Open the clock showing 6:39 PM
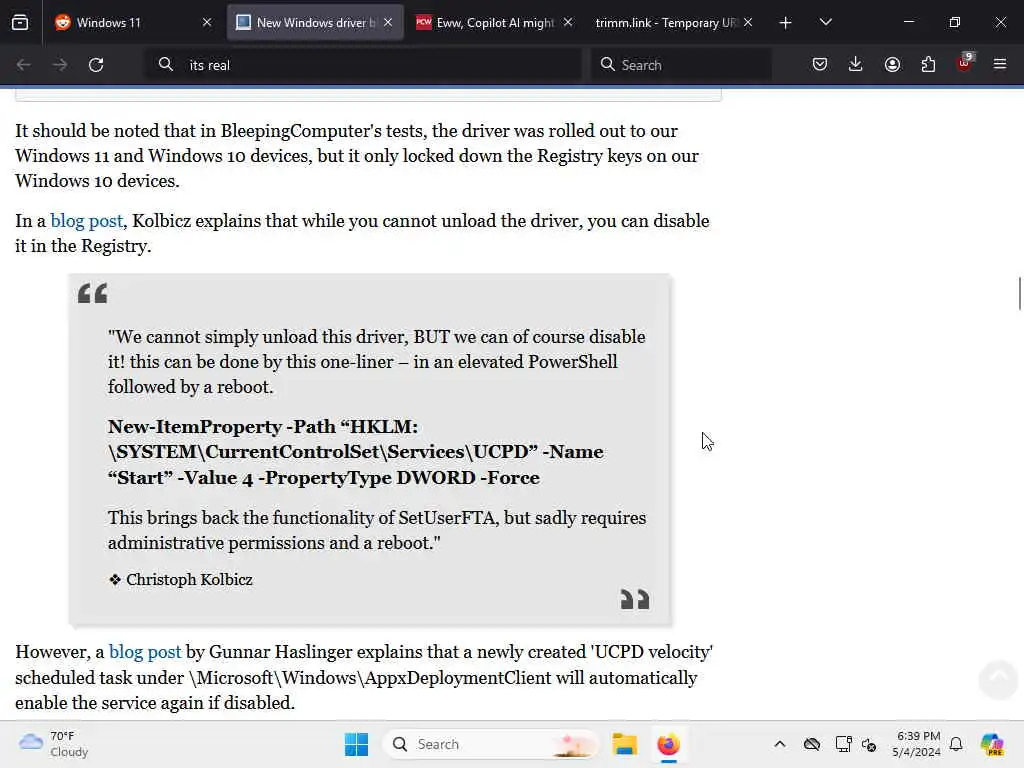Image resolution: width=1024 pixels, height=768 pixels. (917, 744)
